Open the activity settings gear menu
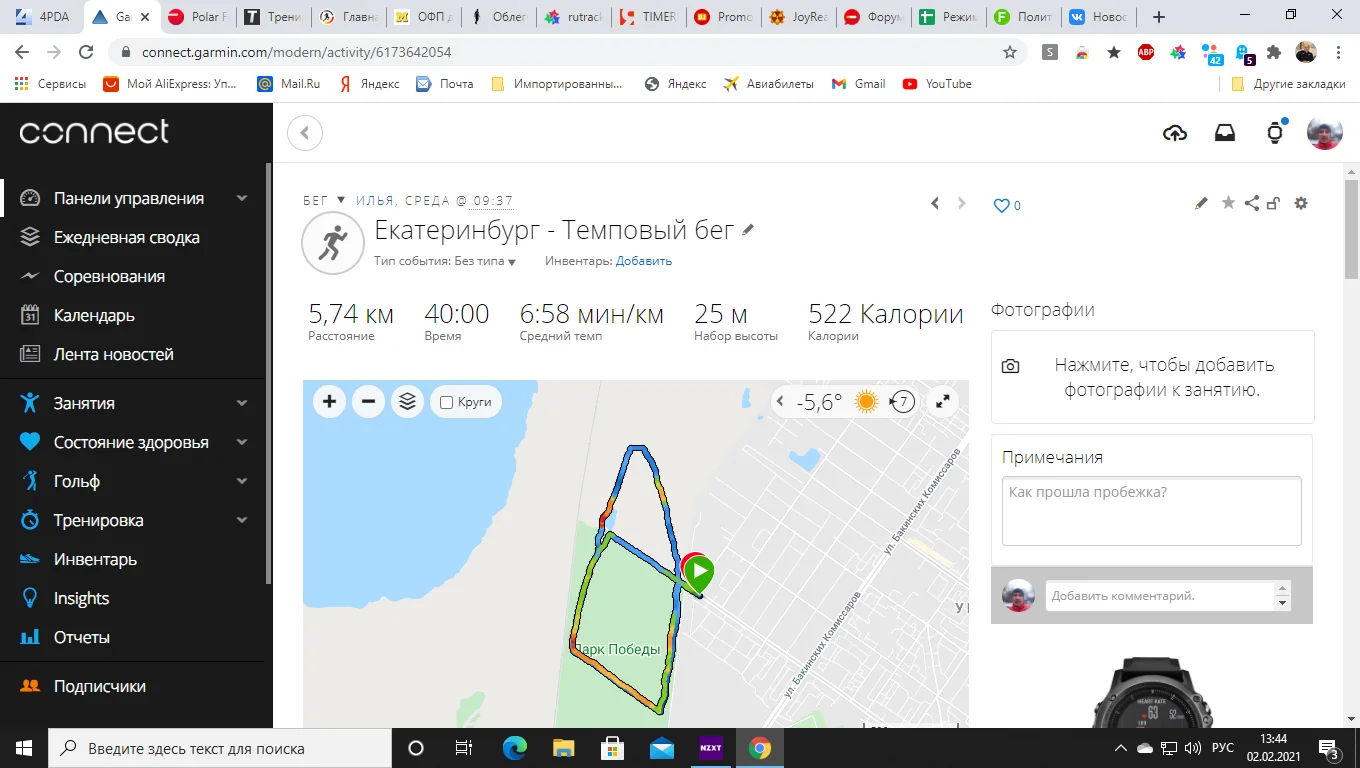 (x=1301, y=203)
